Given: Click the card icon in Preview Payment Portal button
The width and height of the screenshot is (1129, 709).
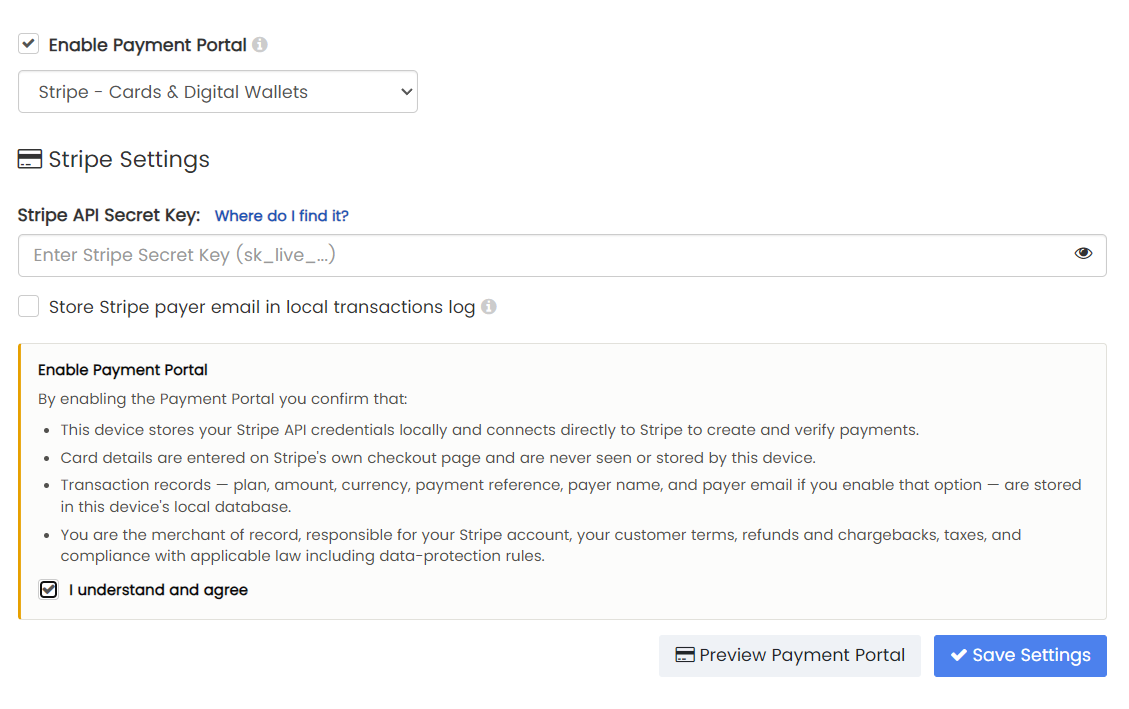Looking at the screenshot, I should click(x=685, y=655).
